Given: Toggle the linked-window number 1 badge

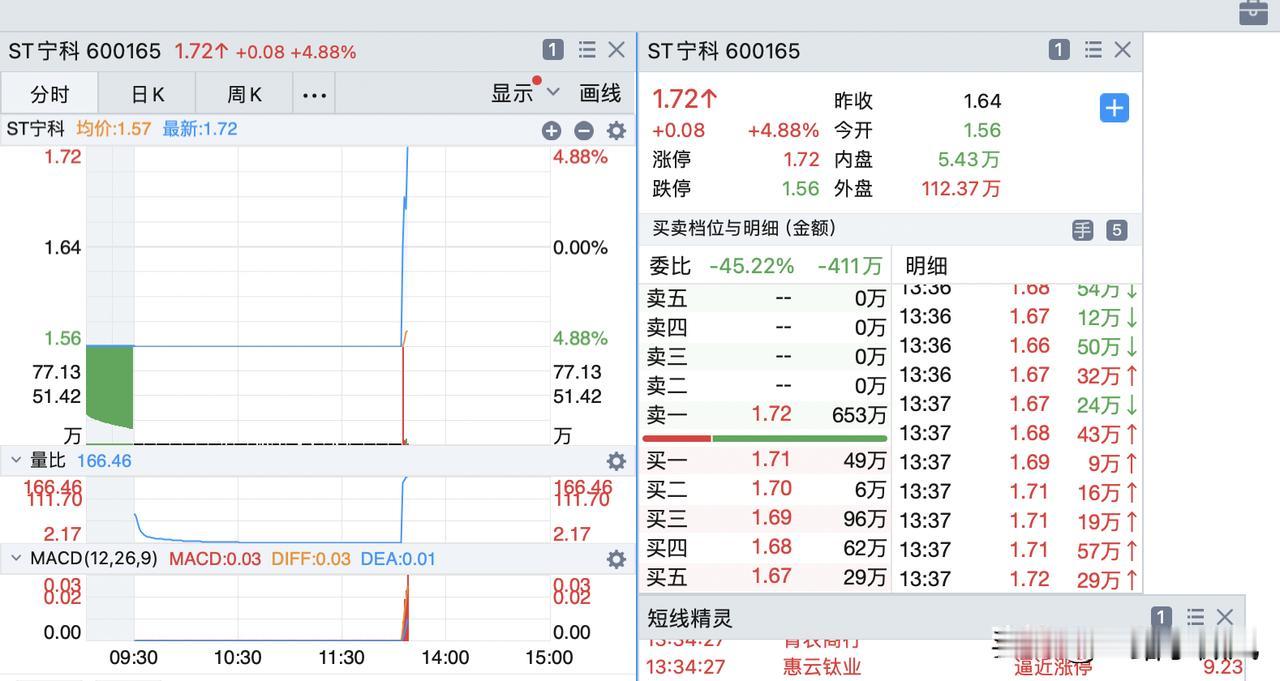Looking at the screenshot, I should (551, 49).
